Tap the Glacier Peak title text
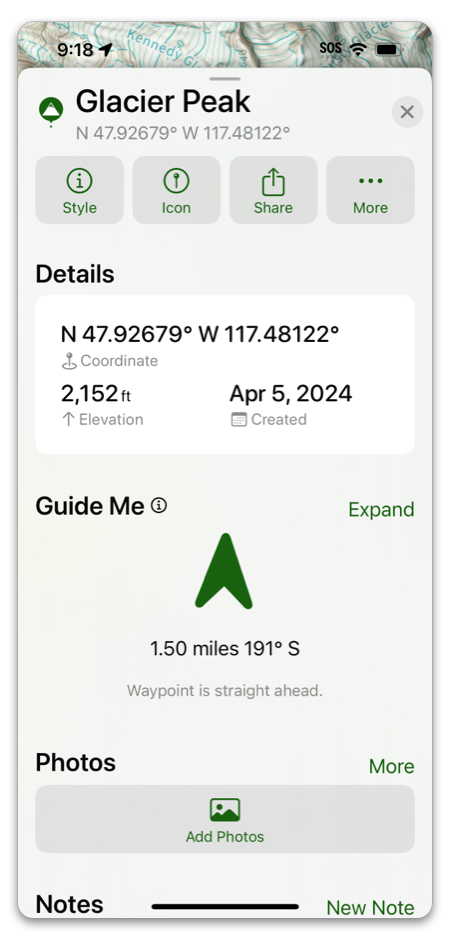This screenshot has width=450, height=940. pyautogui.click(x=163, y=102)
